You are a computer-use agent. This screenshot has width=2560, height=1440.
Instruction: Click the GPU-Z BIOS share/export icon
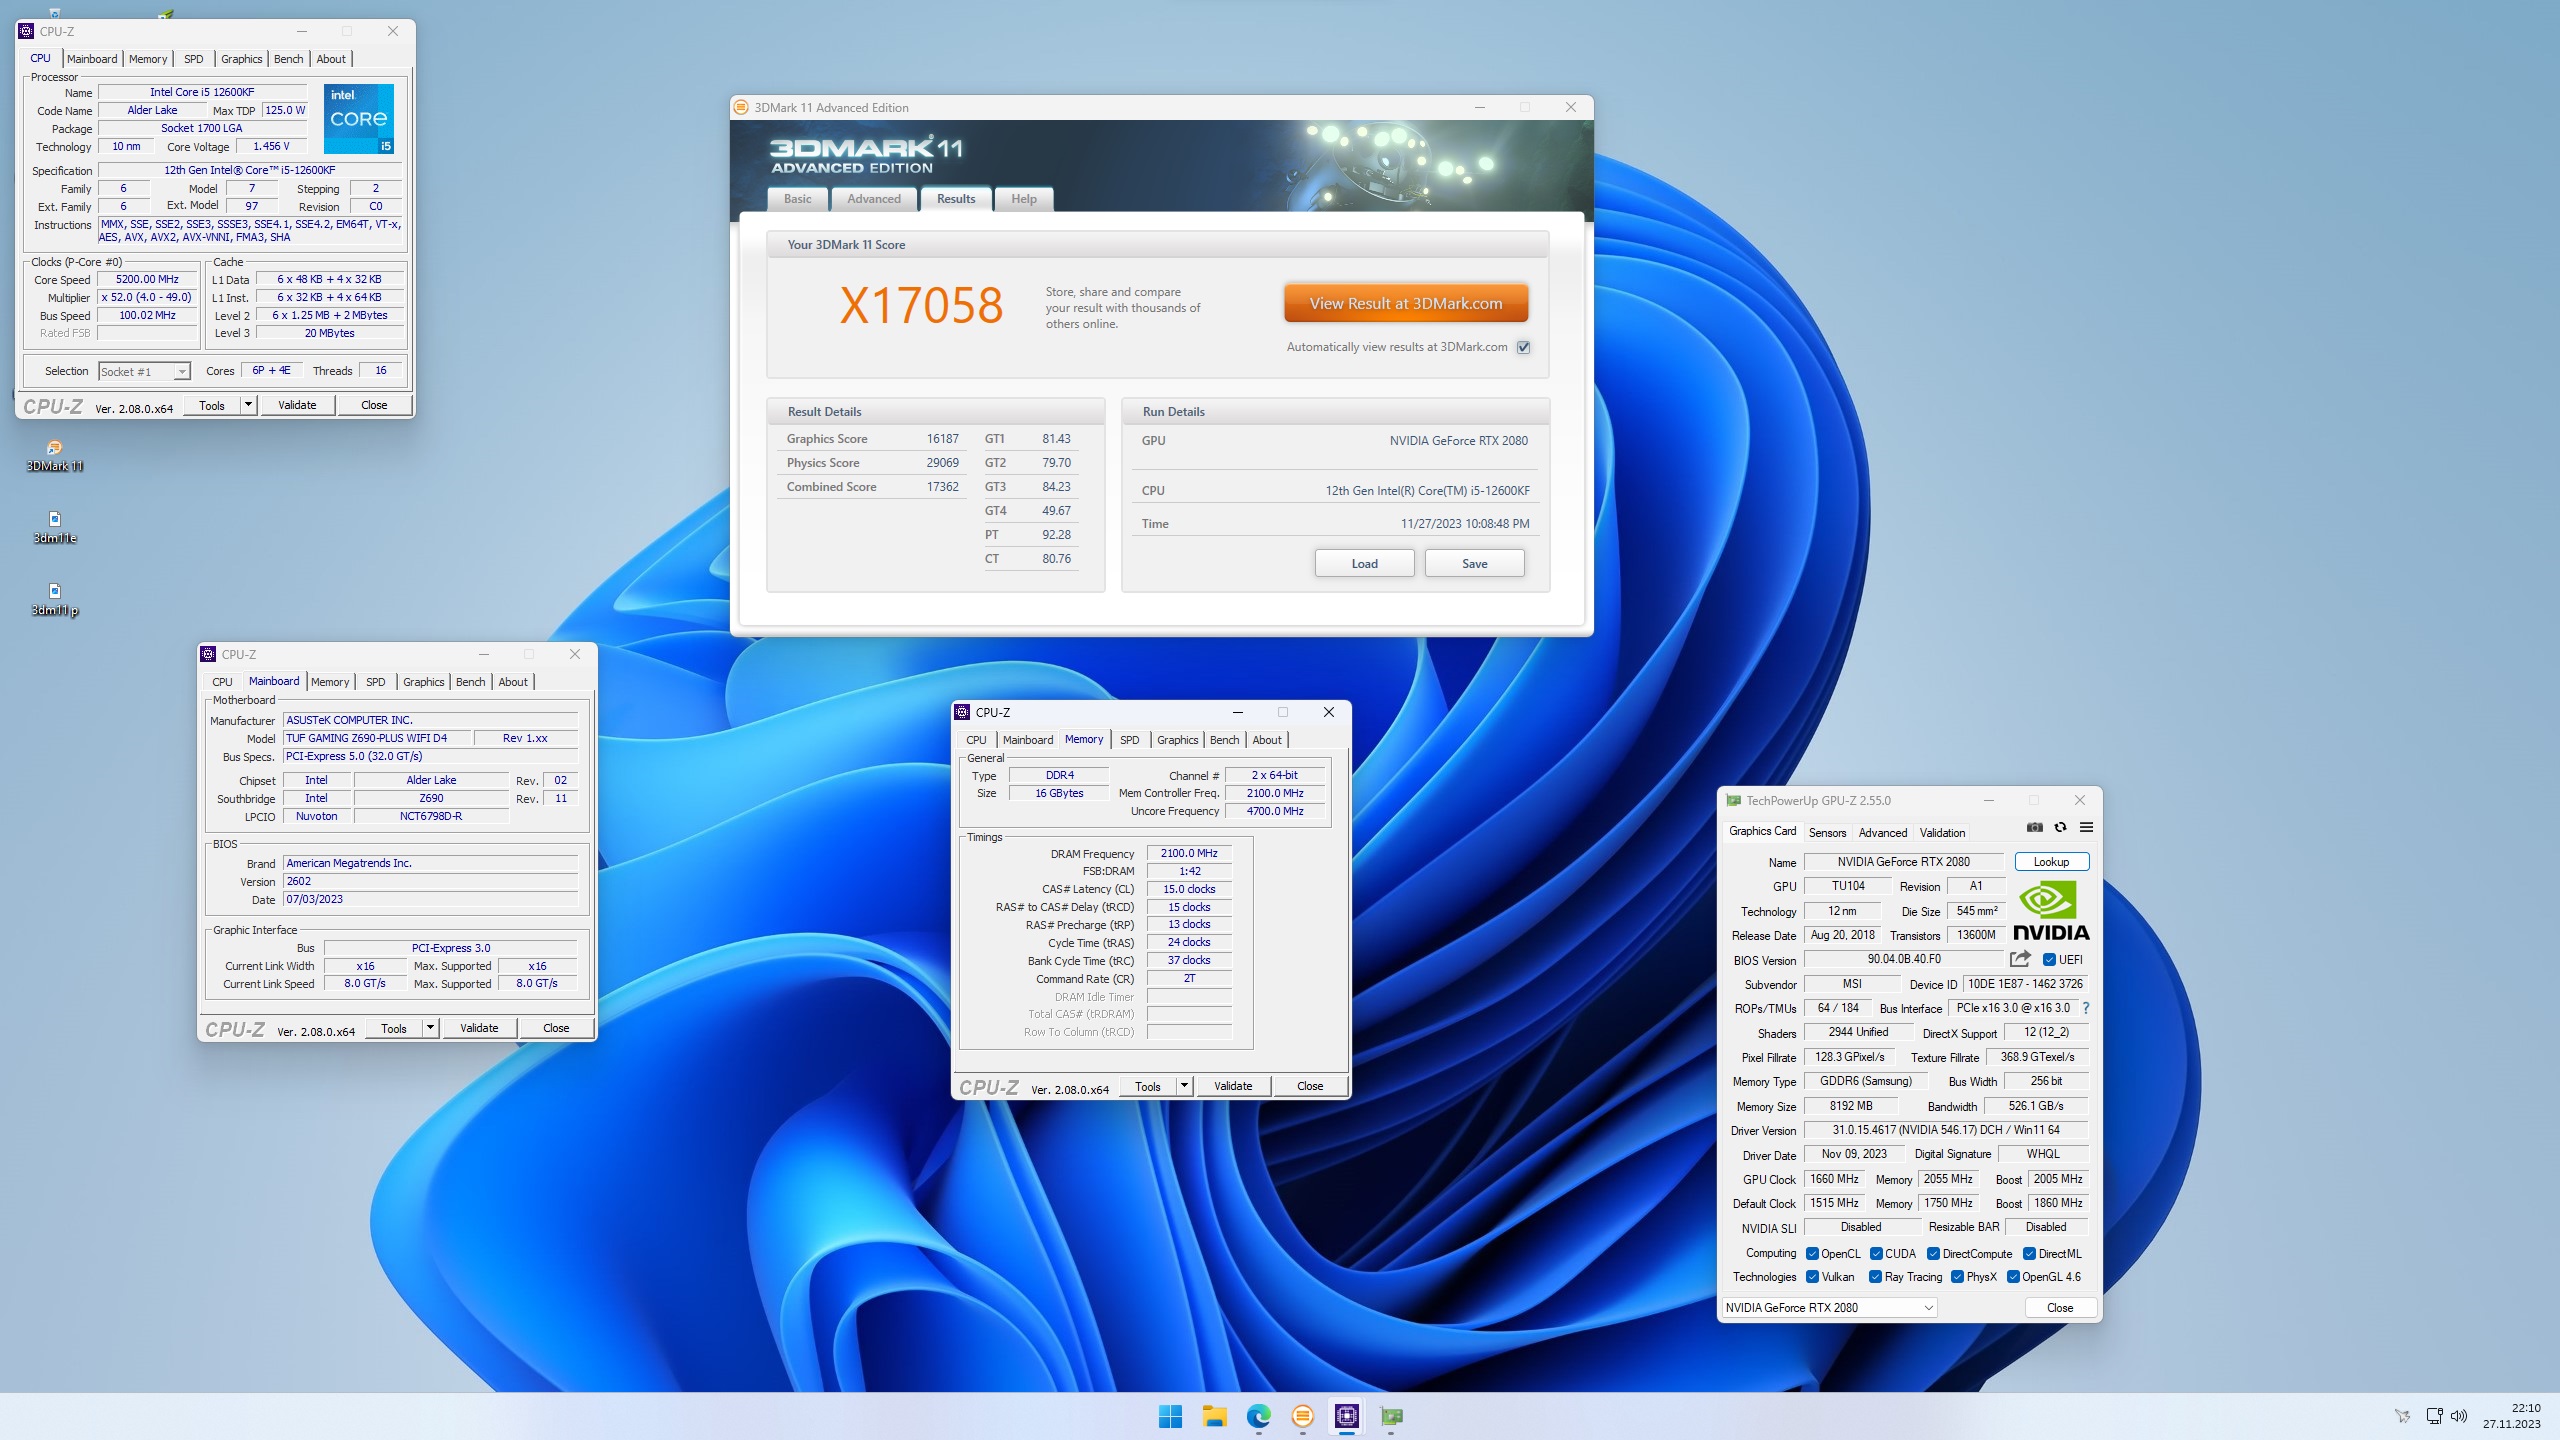pos(2020,959)
